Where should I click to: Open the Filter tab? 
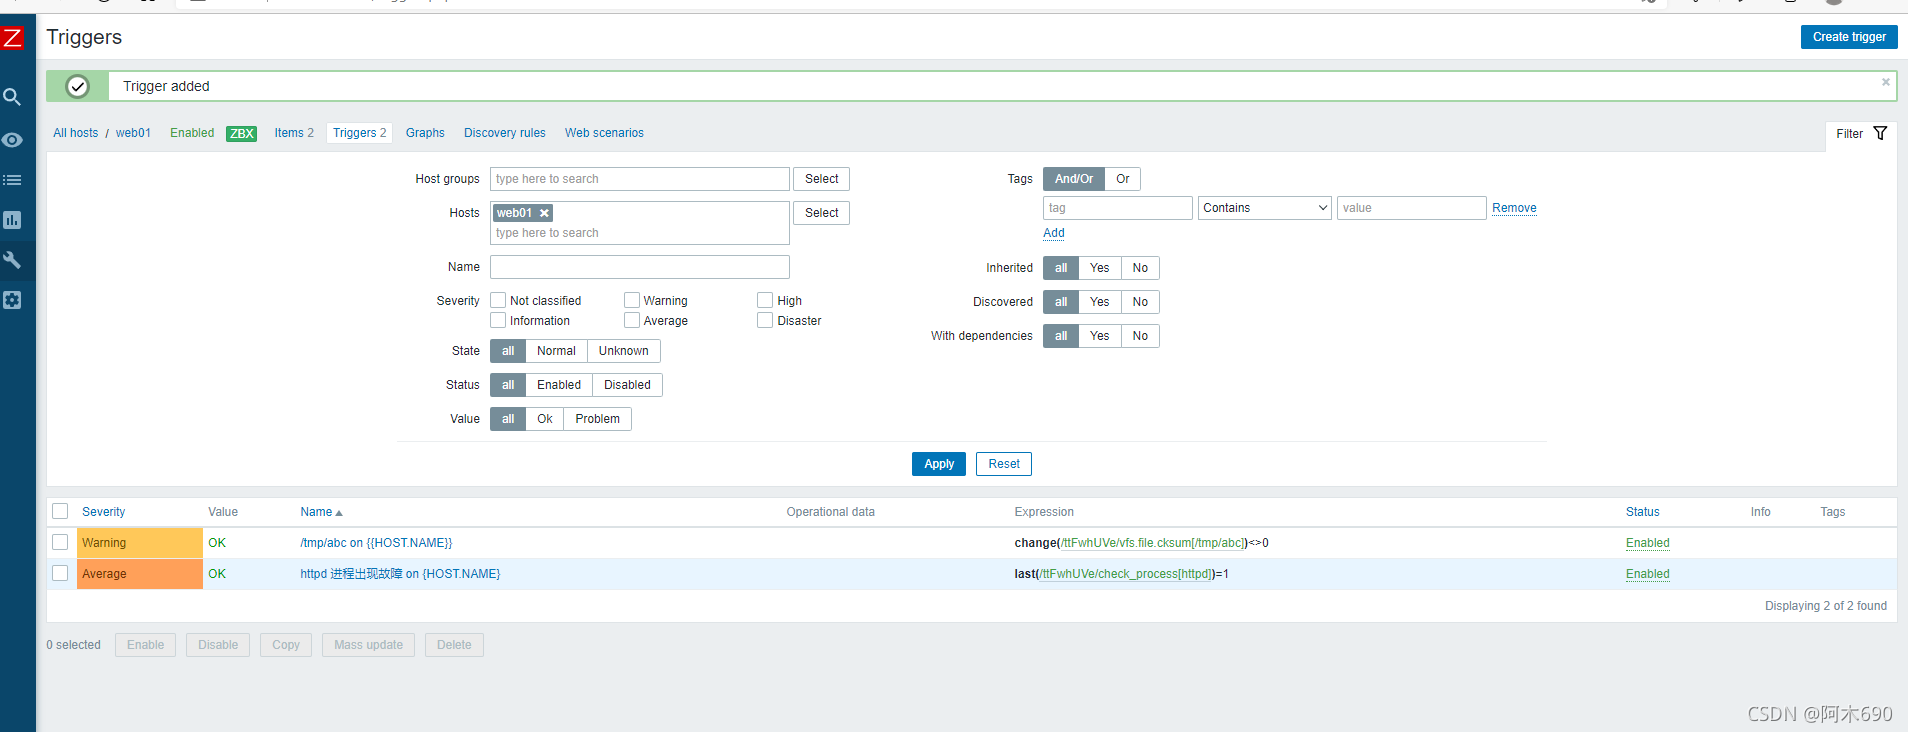point(1861,134)
